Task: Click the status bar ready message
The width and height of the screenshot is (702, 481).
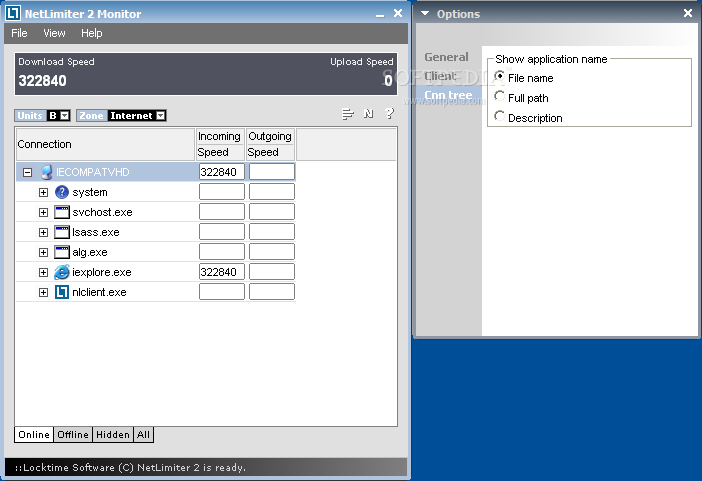Action: point(130,468)
